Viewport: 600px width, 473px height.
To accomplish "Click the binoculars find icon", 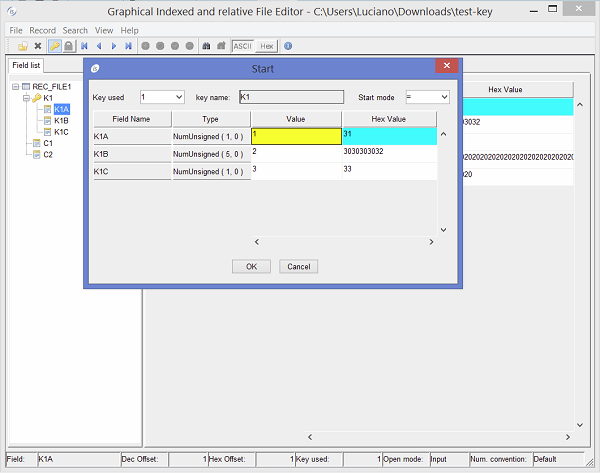I will [207, 46].
